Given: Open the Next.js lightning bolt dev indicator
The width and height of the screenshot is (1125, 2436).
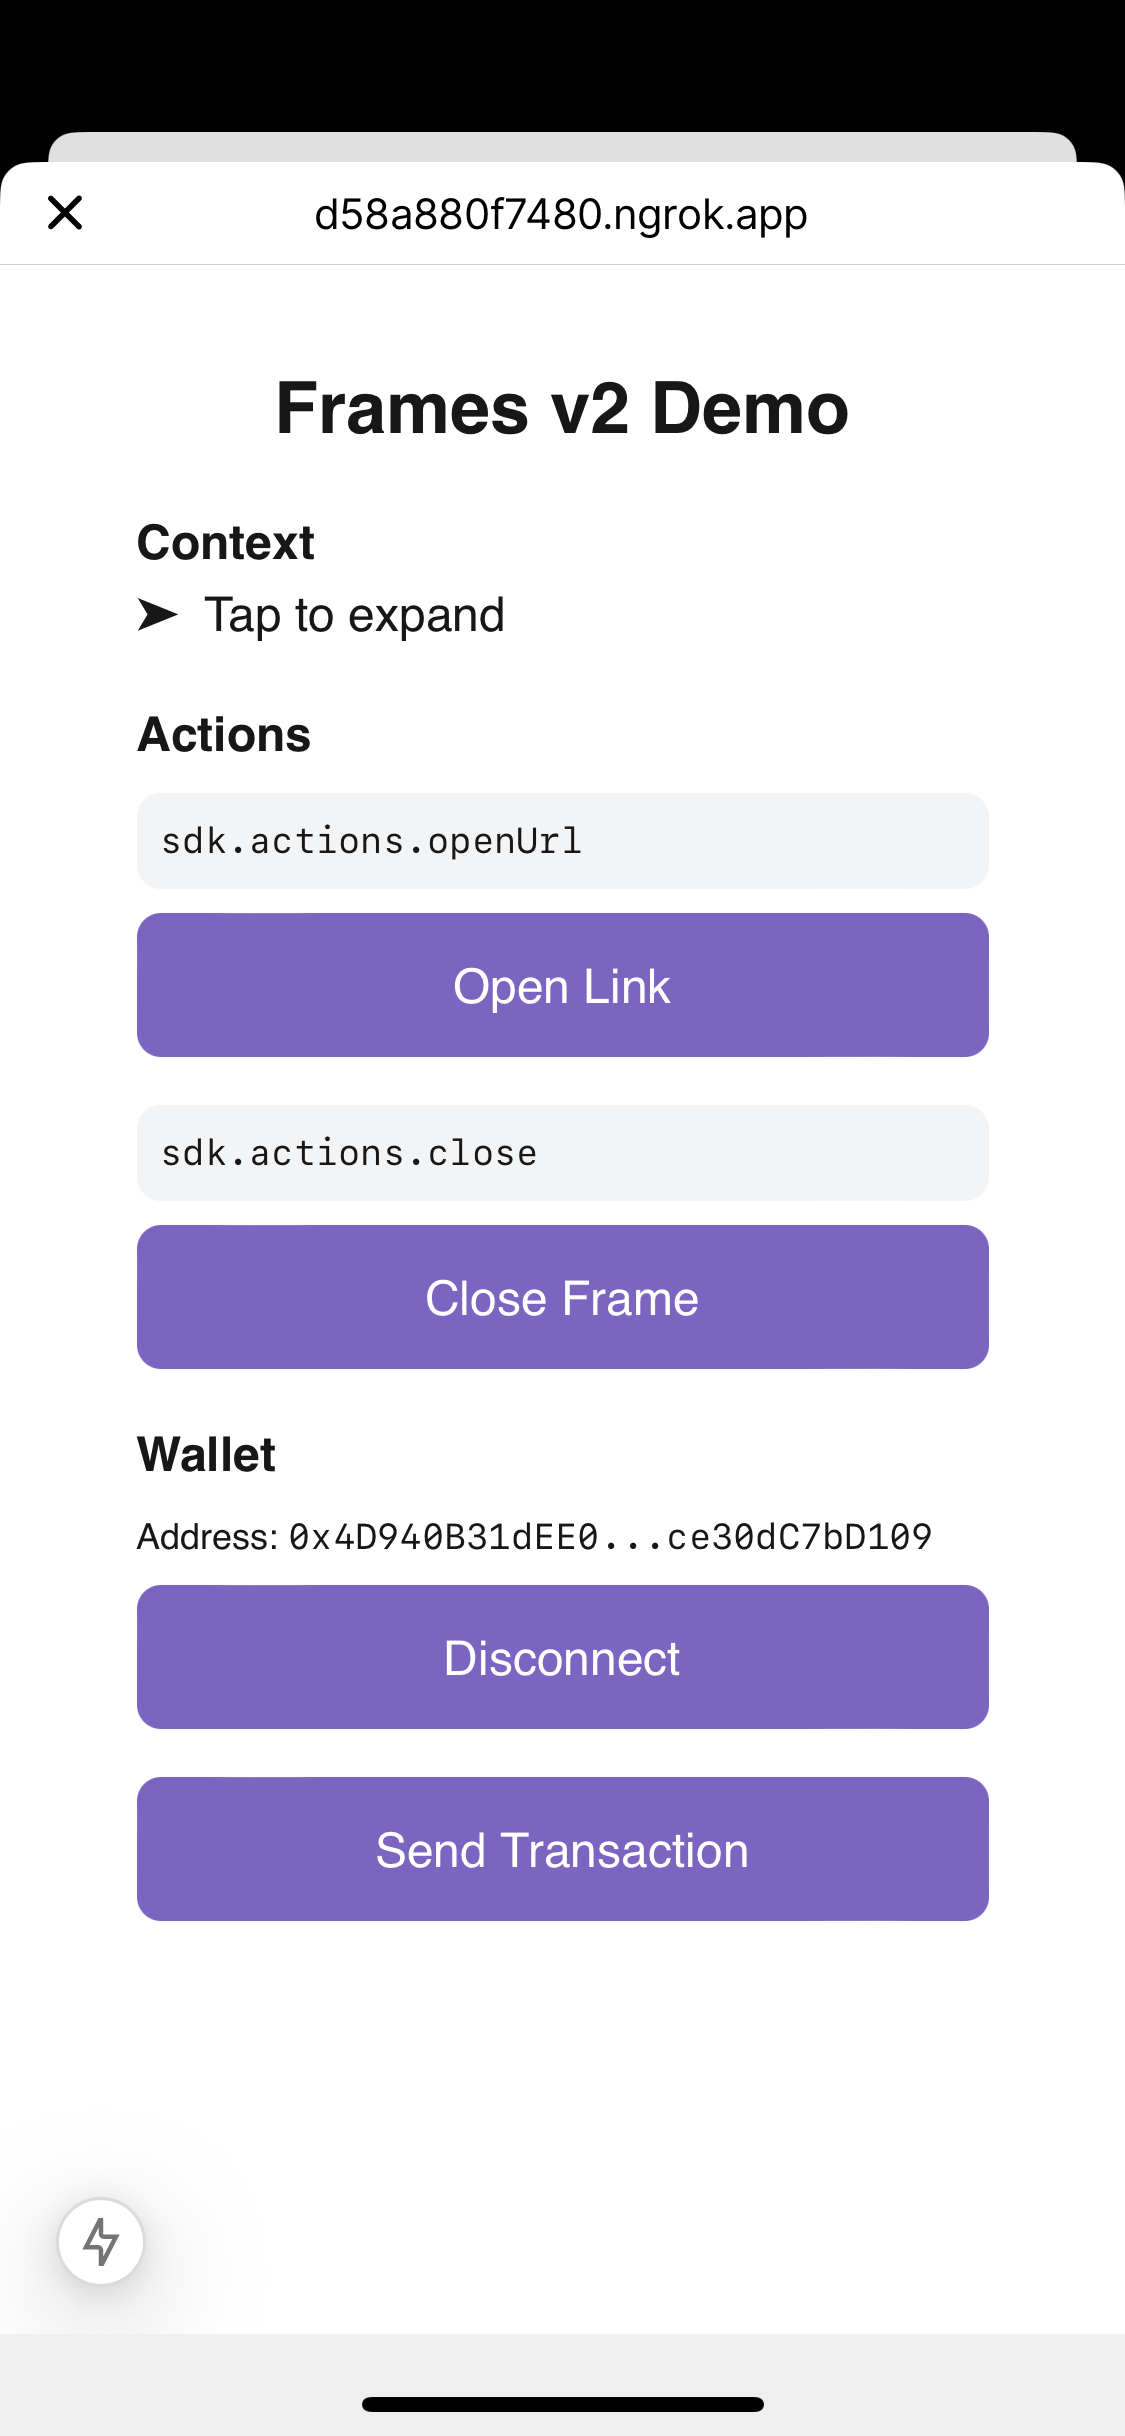Looking at the screenshot, I should (x=101, y=2241).
